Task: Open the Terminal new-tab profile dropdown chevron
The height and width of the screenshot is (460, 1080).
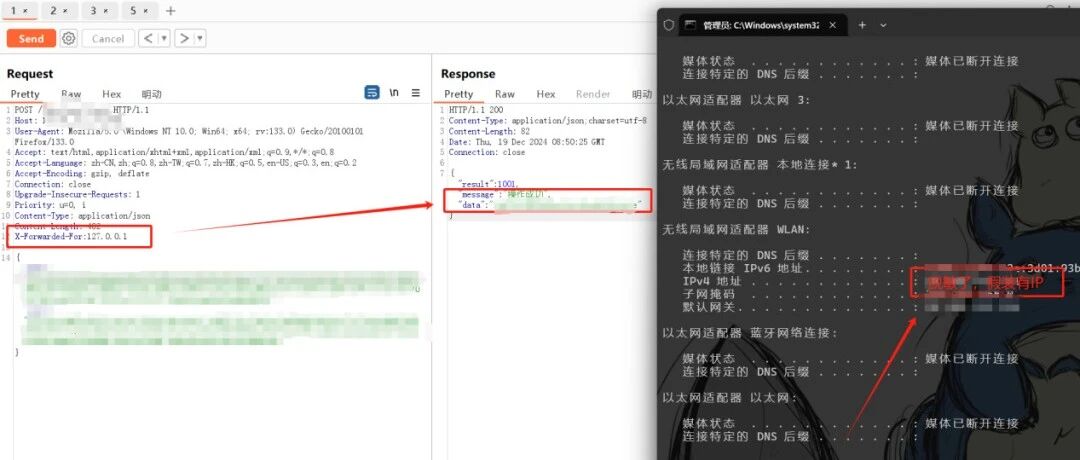Action: pyautogui.click(x=884, y=25)
